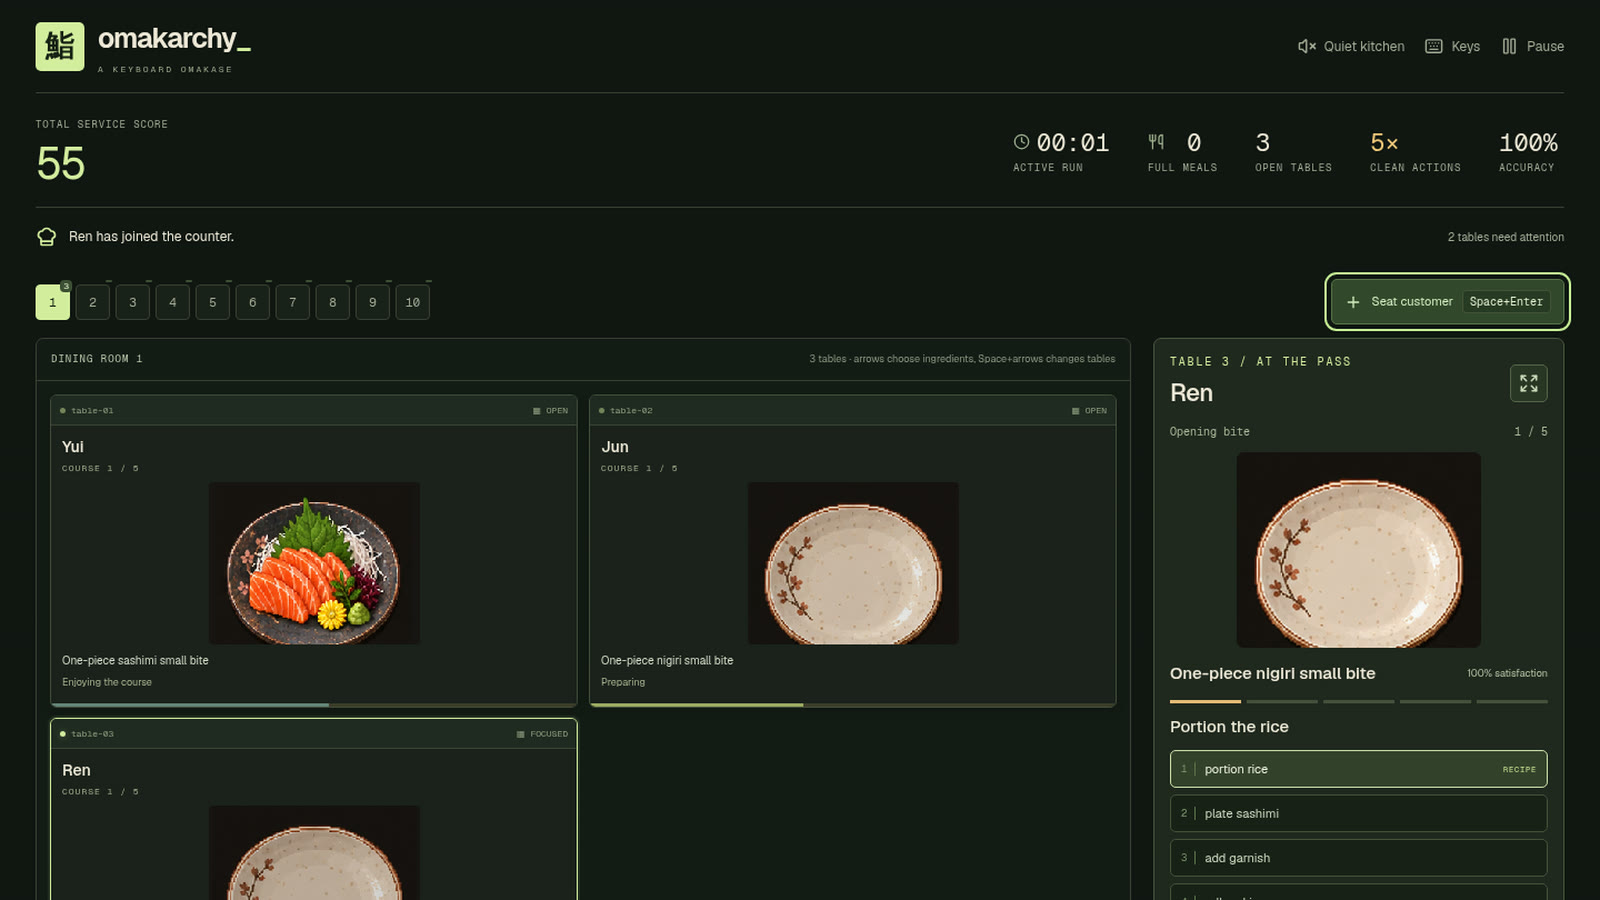Image resolution: width=1600 pixels, height=900 pixels.
Task: Pause the active run
Action: click(1533, 46)
